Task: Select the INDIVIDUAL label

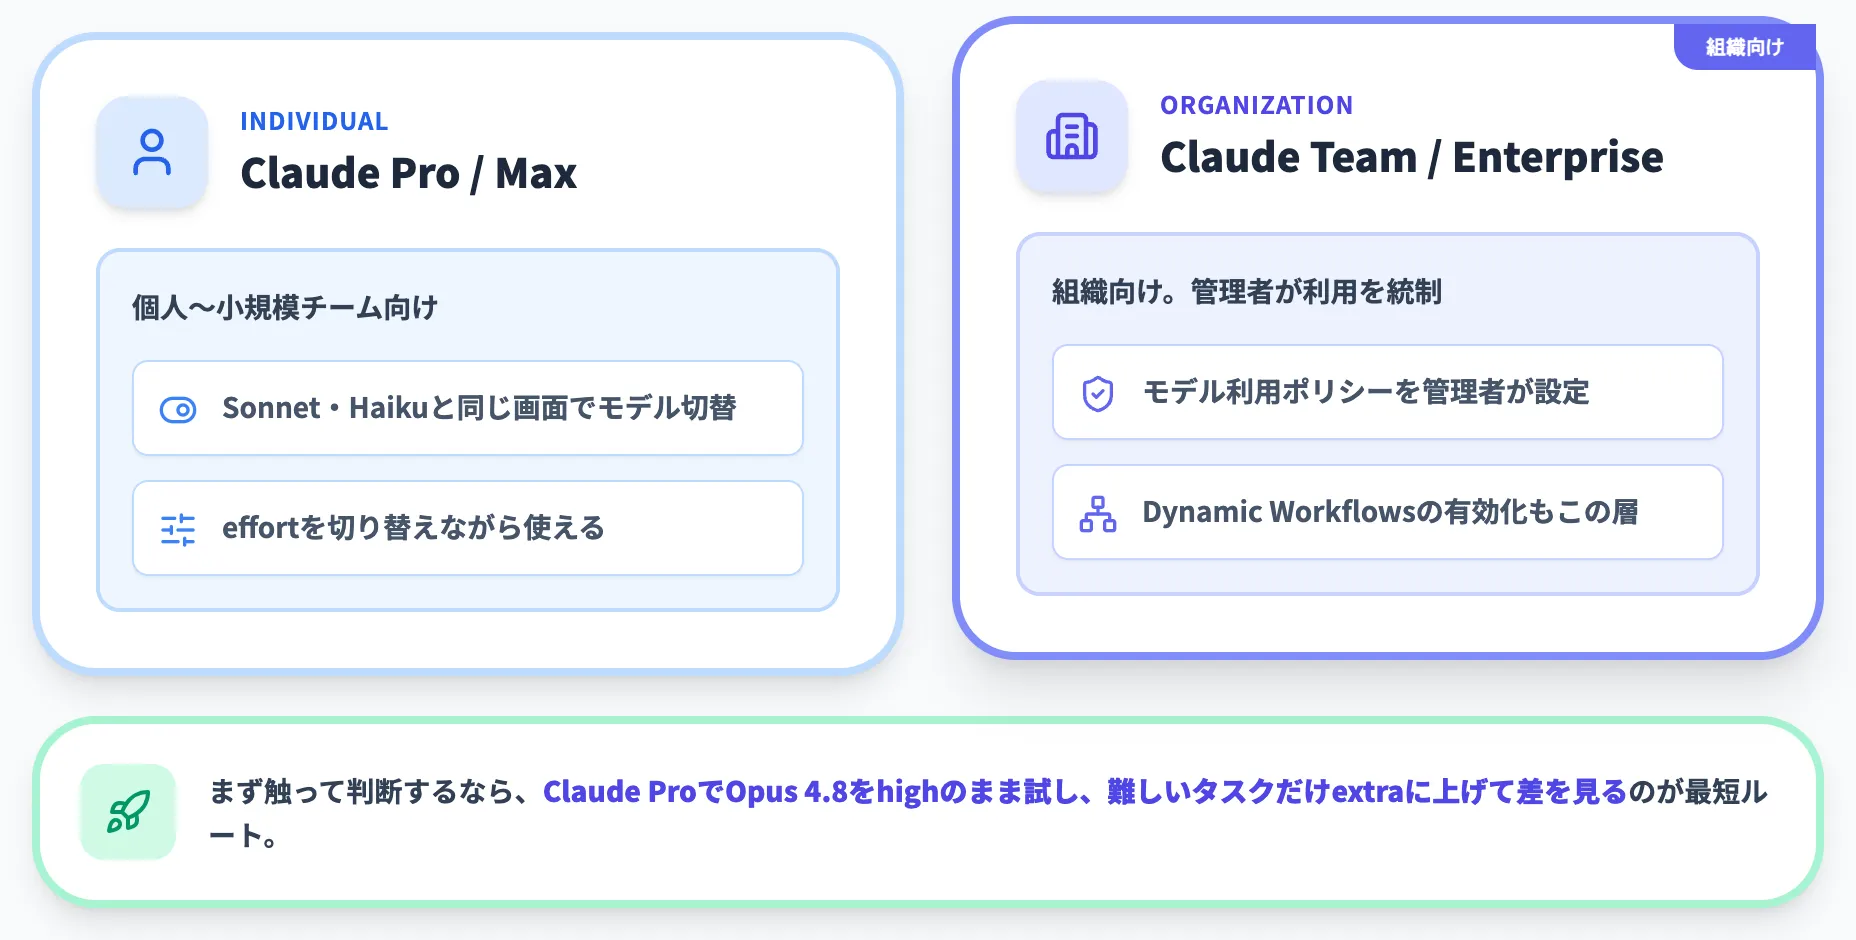Action: point(314,121)
